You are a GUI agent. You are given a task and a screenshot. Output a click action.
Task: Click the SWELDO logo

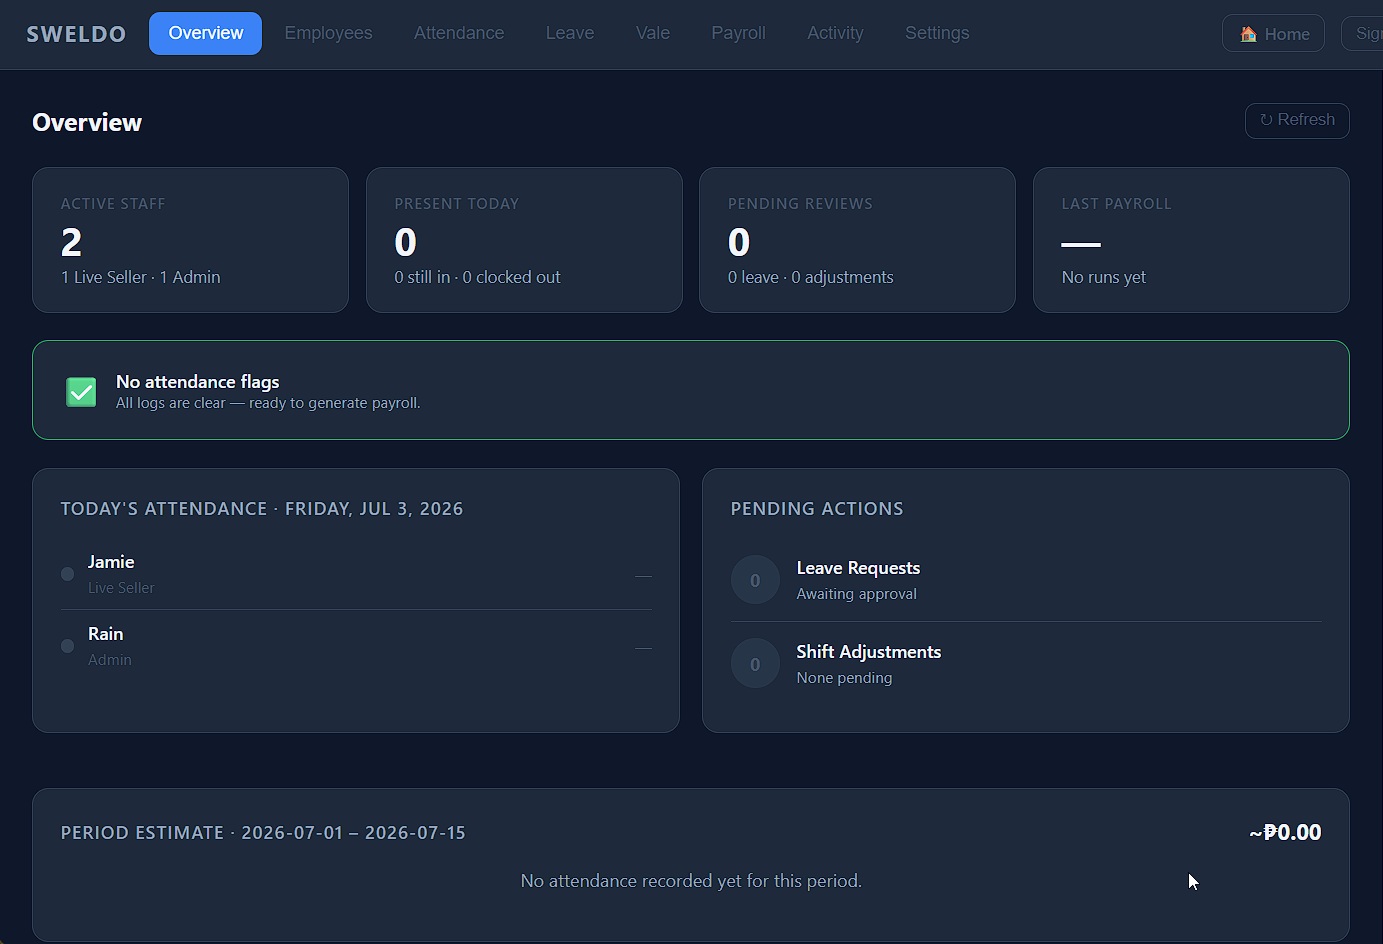[x=76, y=34]
